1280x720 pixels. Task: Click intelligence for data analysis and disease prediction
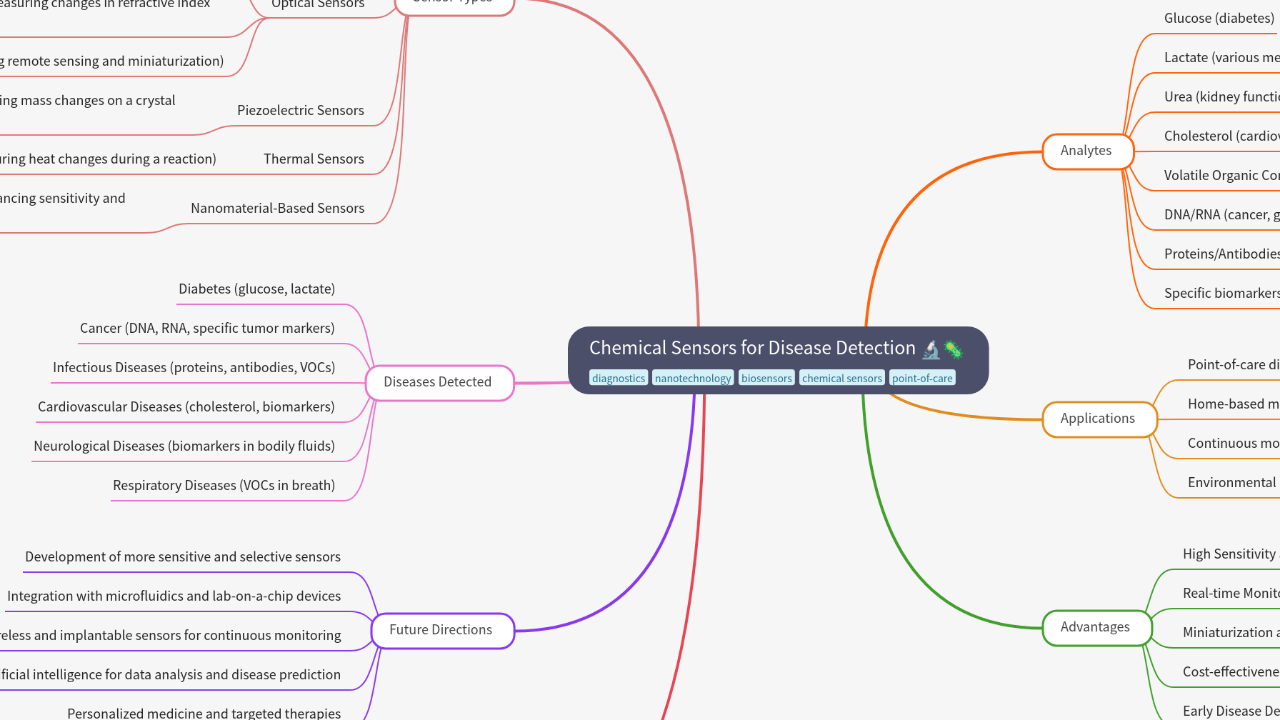click(170, 675)
